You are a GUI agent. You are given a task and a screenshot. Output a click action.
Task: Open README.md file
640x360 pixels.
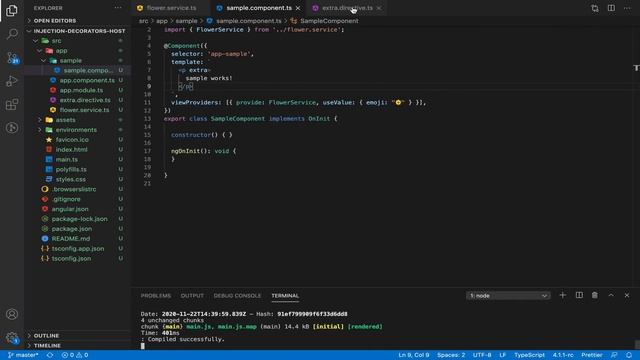pyautogui.click(x=71, y=239)
